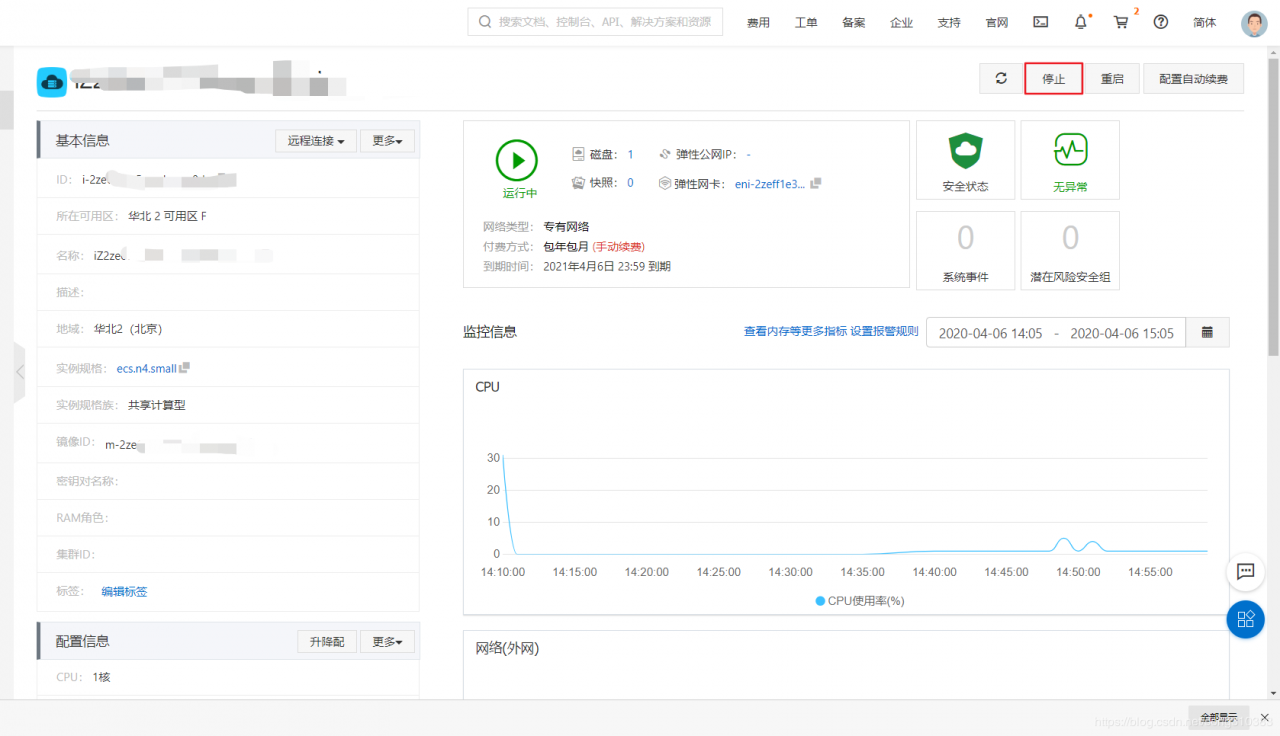Screen dimensions: 1280x736
Task: Click the 1核 CPU value
Action: click(101, 677)
